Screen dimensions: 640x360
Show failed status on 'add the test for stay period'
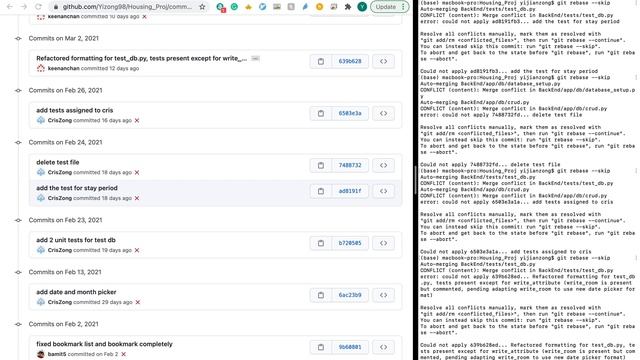[137, 198]
